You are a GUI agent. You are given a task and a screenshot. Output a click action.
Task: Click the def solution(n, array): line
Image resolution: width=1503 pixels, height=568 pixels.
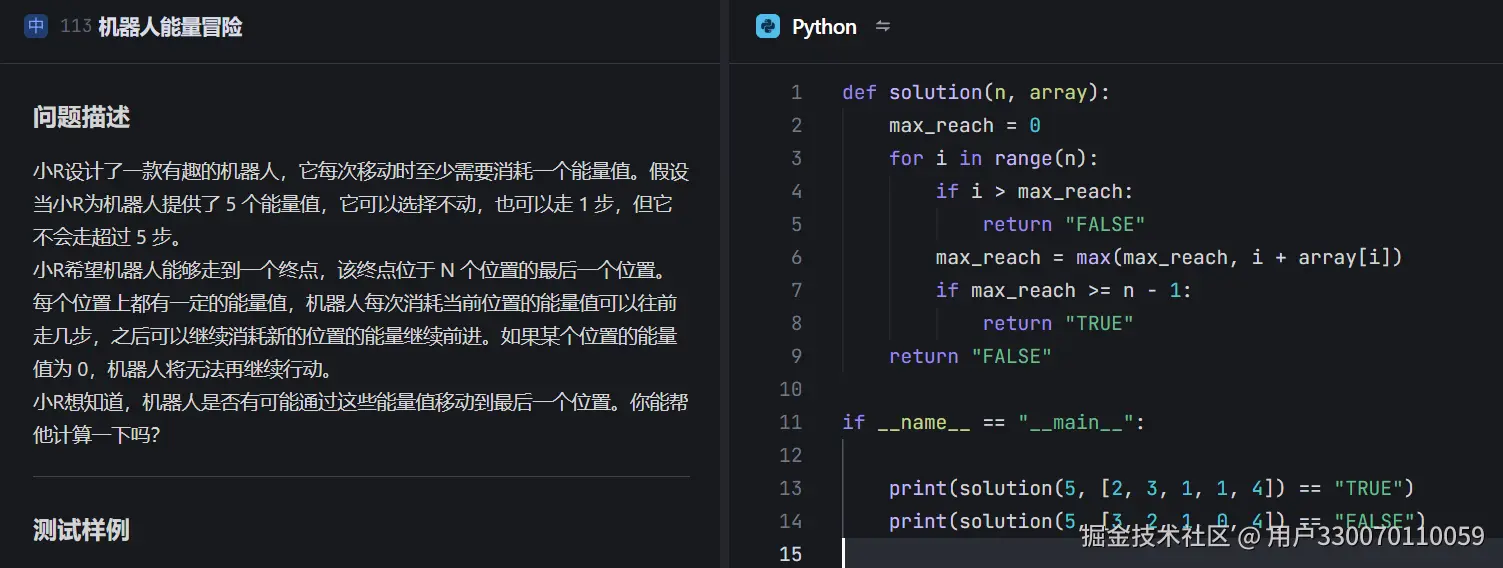coord(976,92)
